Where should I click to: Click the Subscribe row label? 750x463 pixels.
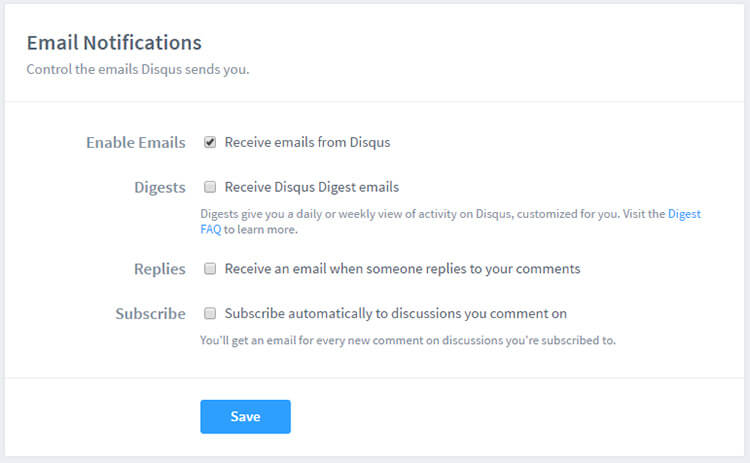pyautogui.click(x=151, y=314)
